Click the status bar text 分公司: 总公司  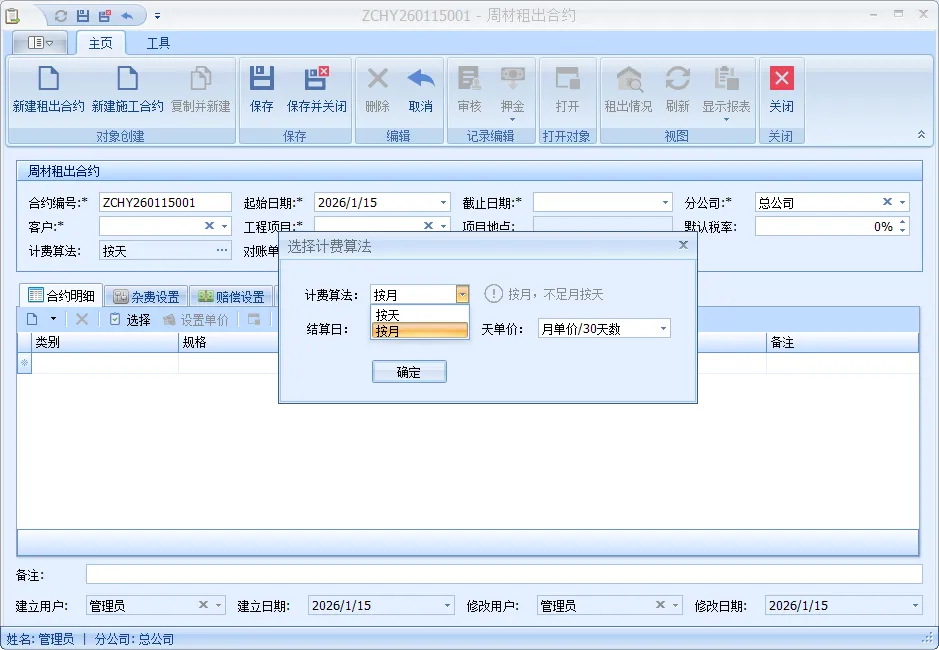134,639
